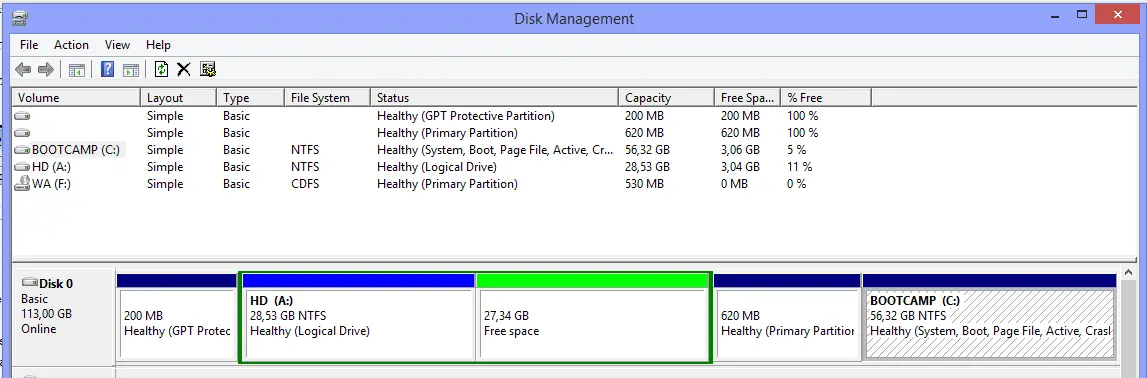Image resolution: width=1147 pixels, height=378 pixels.
Task: Click the 28,53 GB capacity cell
Action: [x=647, y=167]
